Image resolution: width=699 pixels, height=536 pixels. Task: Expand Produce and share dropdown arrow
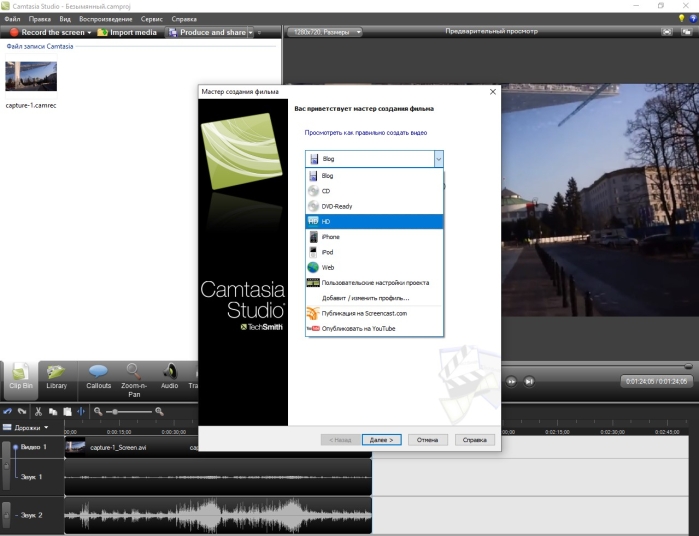coord(251,33)
